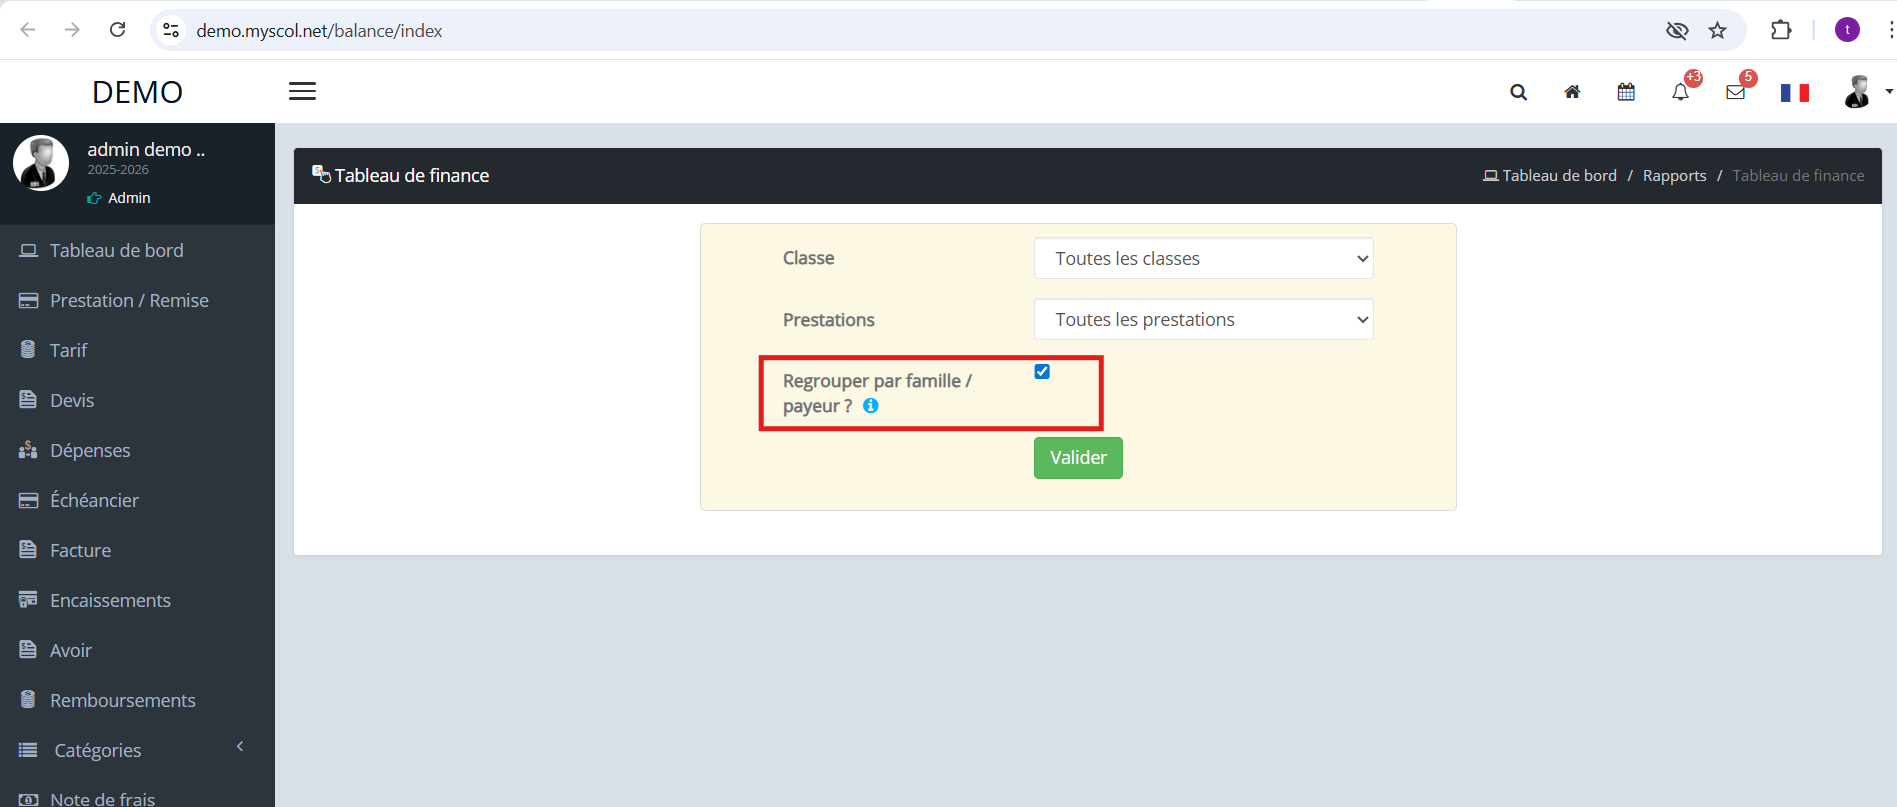Open the Prestations dropdown
Image resolution: width=1897 pixels, height=807 pixels.
point(1203,320)
